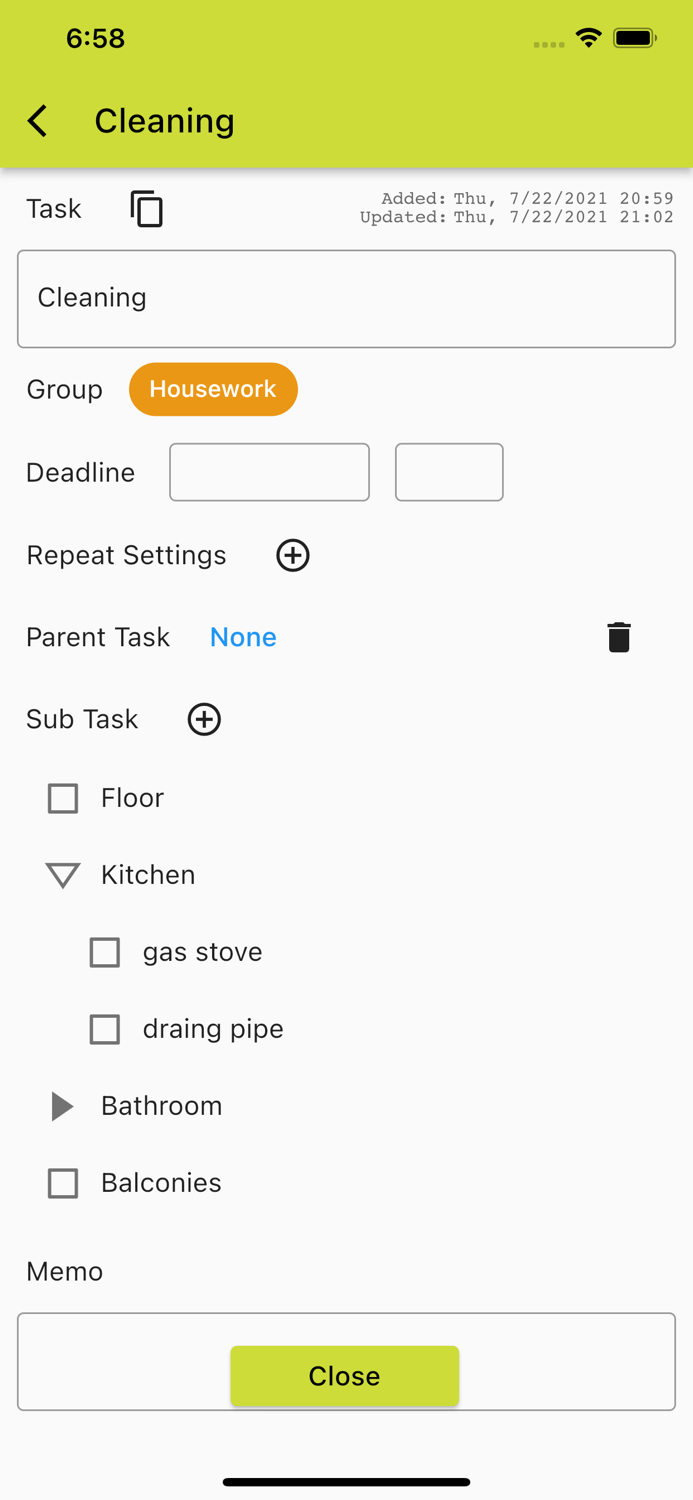This screenshot has height=1500, width=693.
Task: Click the task name field showing Cleaning
Action: [346, 298]
